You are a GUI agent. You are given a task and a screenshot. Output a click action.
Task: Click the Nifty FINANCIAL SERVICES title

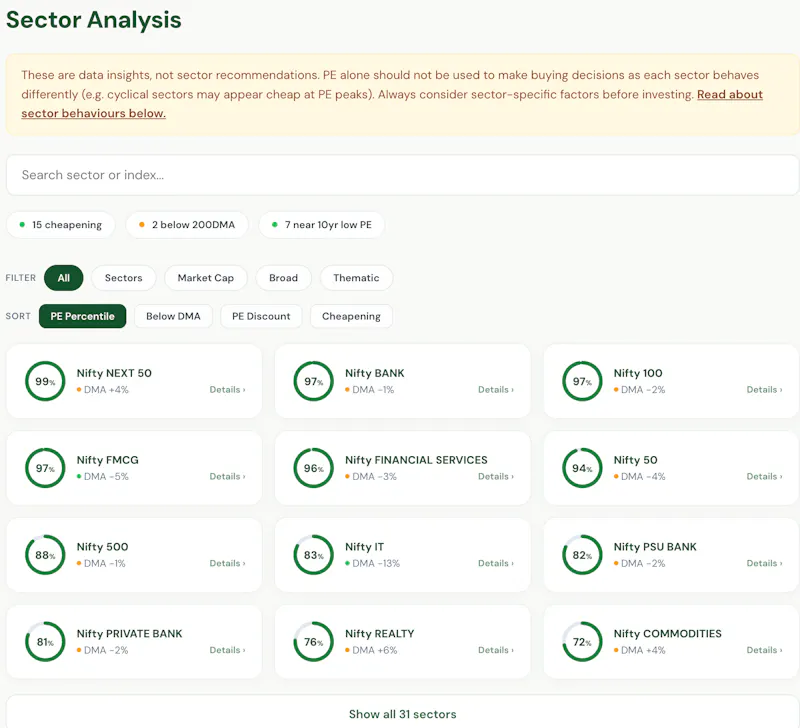tap(416, 460)
